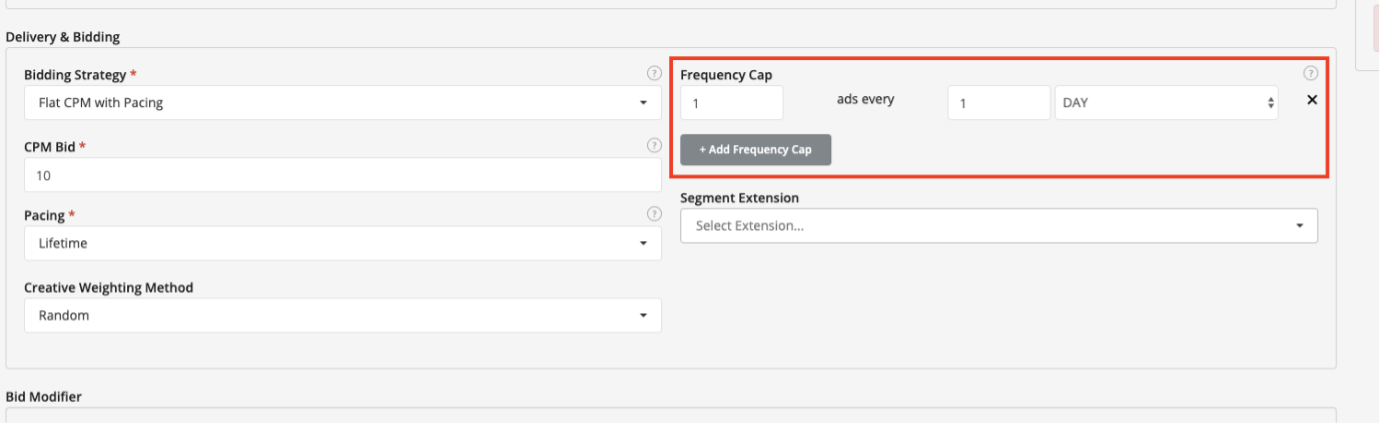Click the help icon beside CPM Bid

[x=654, y=145]
